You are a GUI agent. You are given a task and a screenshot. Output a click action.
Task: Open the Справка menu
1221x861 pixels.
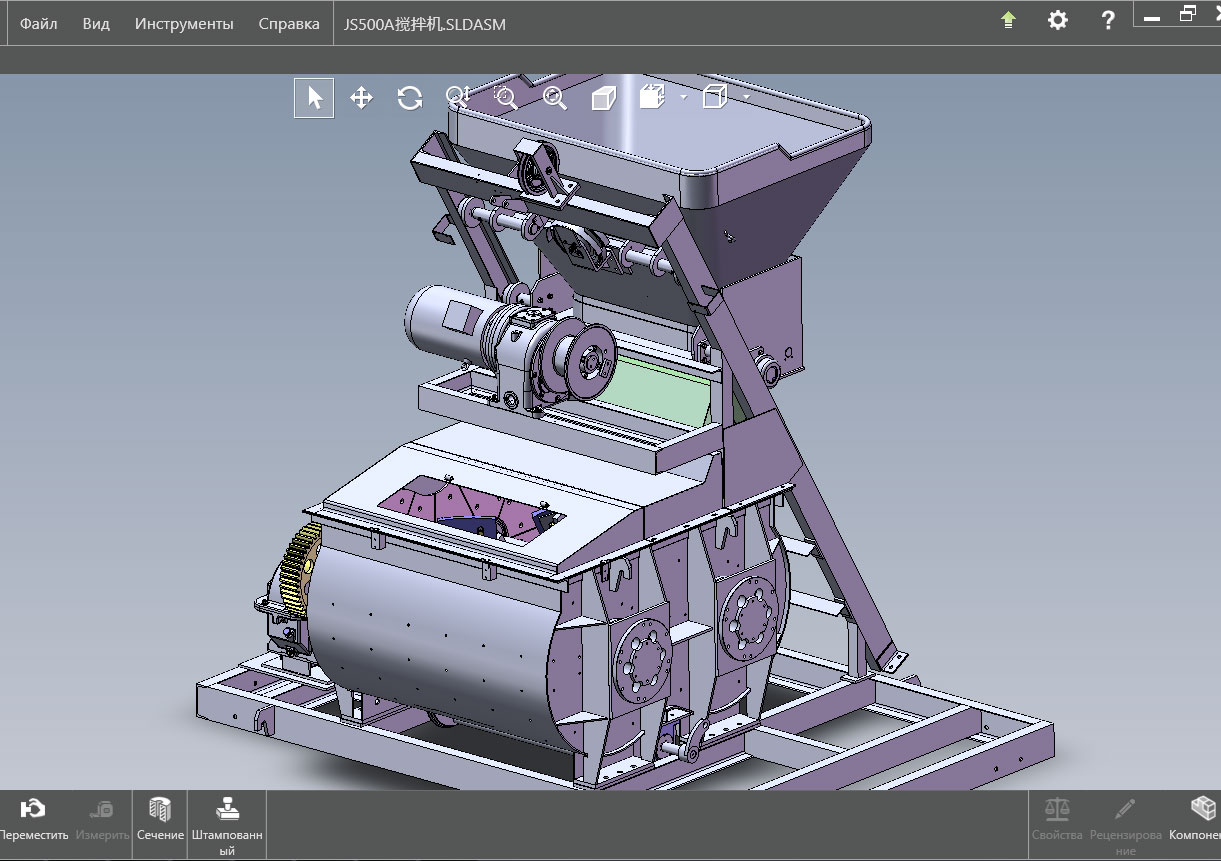pos(289,24)
